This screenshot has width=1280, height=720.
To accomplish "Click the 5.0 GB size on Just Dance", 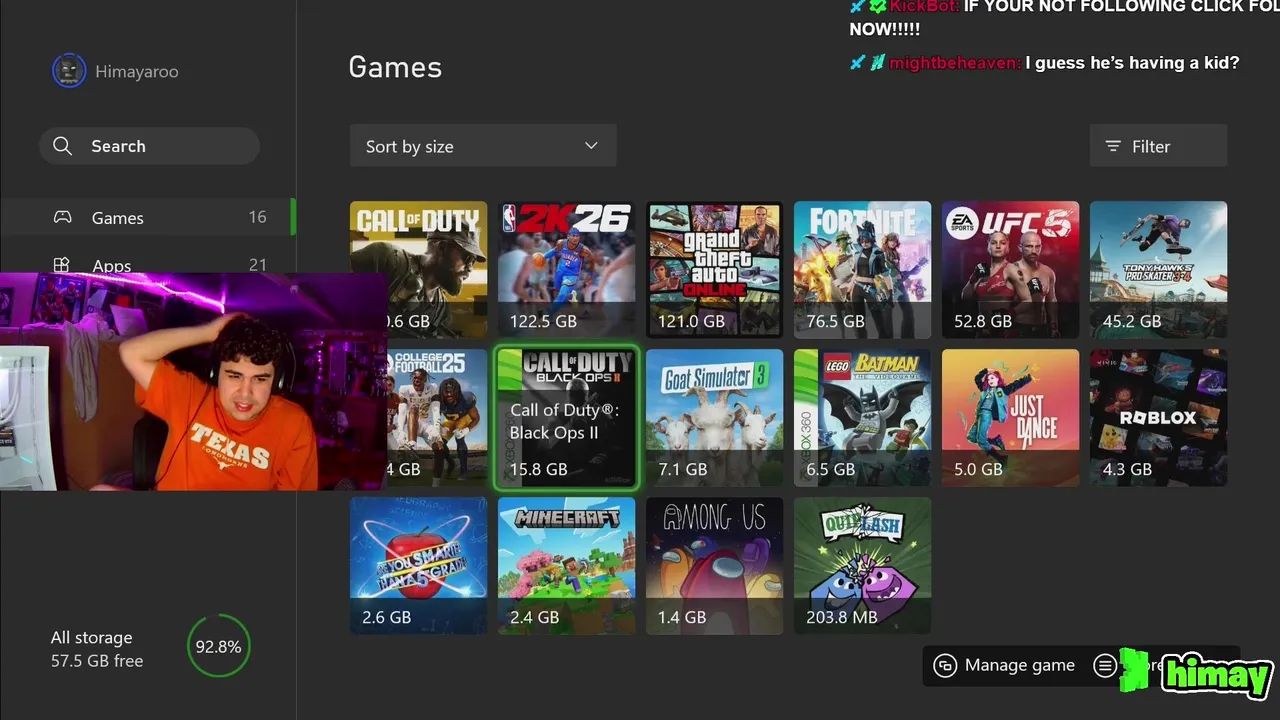I will [978, 469].
